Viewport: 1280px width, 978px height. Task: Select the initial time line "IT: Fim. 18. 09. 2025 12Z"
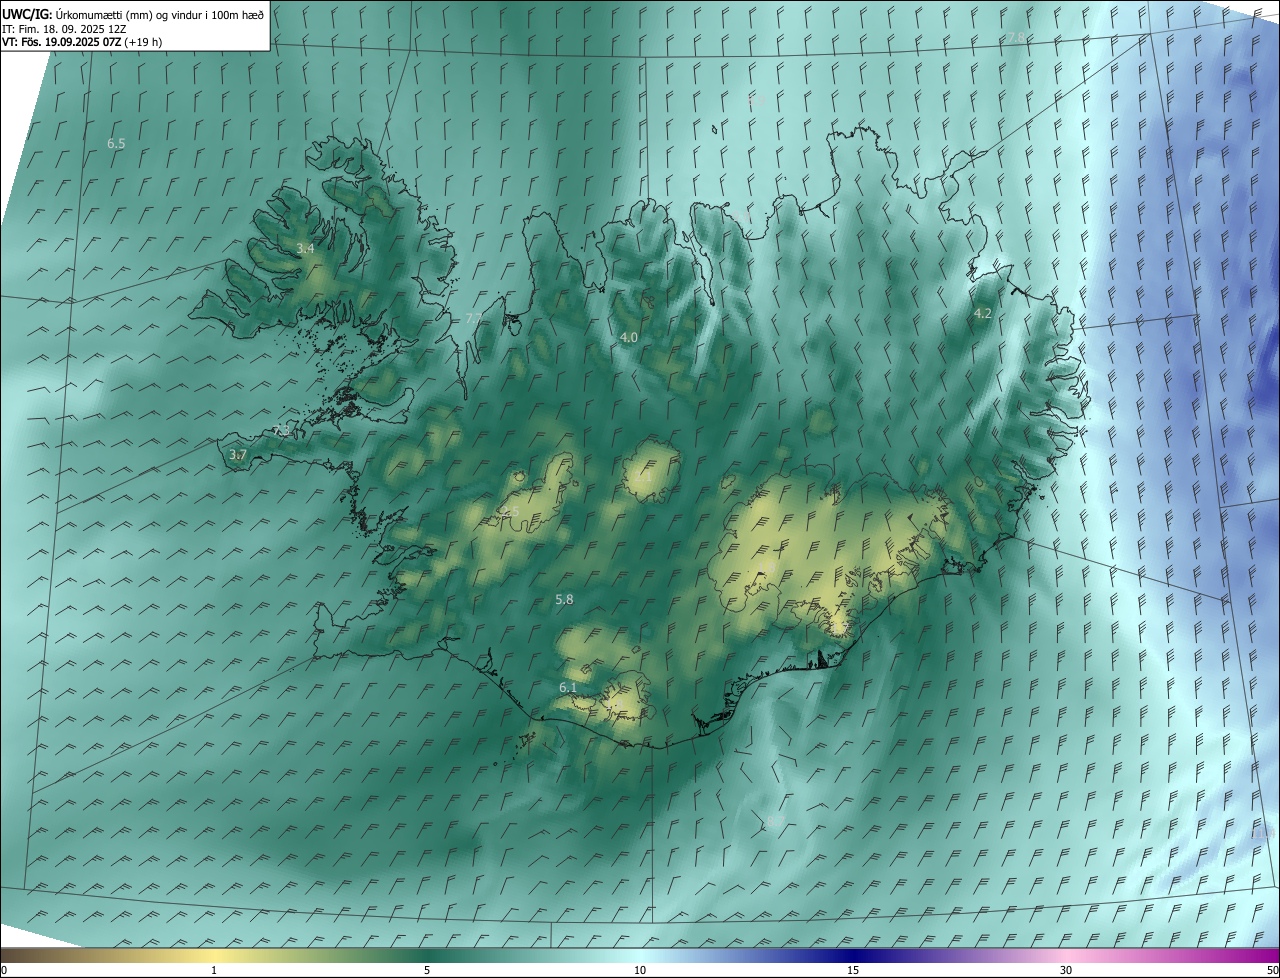point(62,28)
